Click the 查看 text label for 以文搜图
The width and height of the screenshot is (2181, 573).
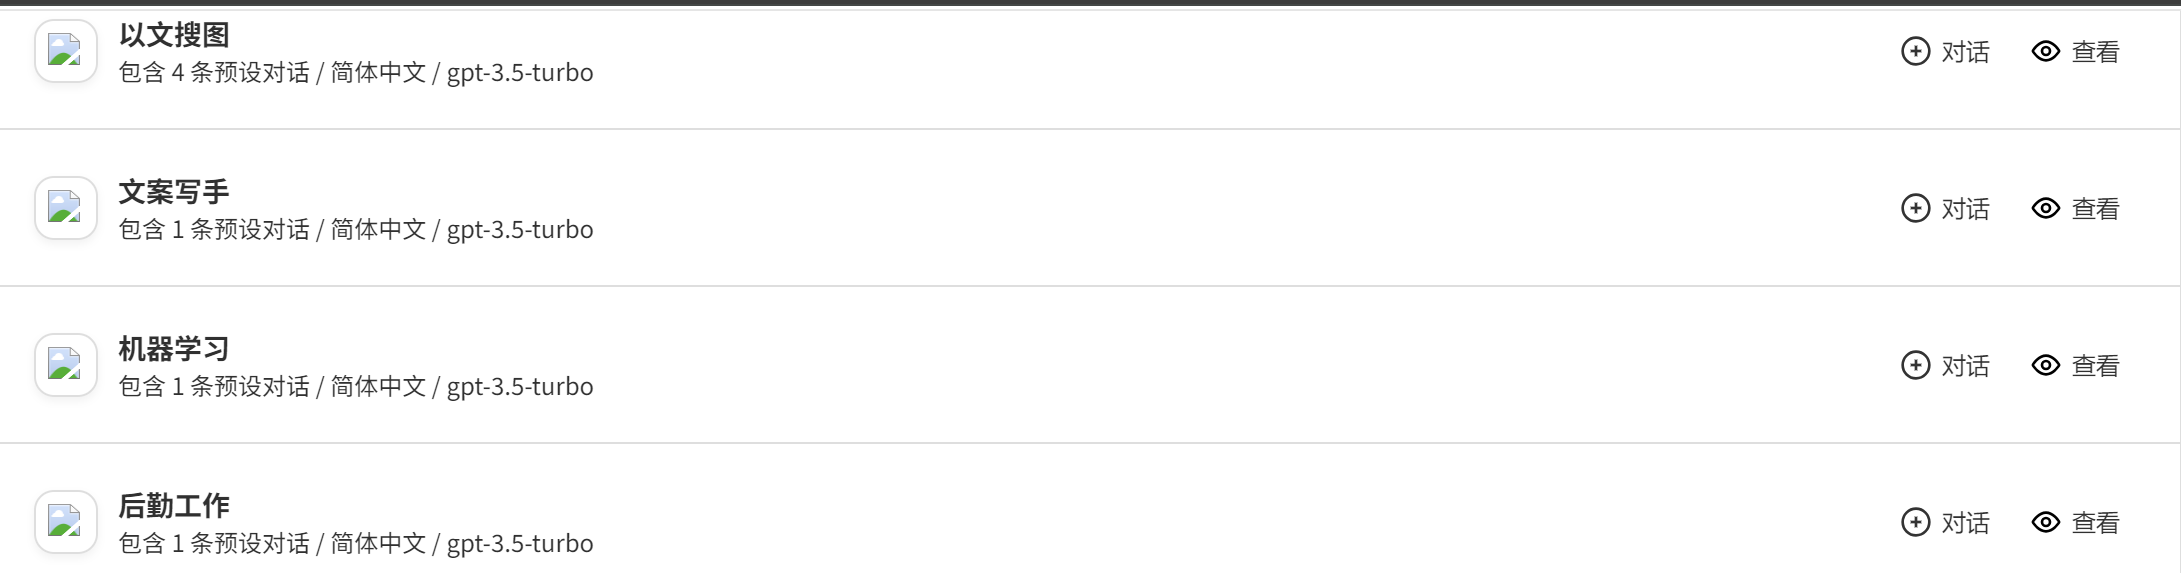coord(2095,52)
